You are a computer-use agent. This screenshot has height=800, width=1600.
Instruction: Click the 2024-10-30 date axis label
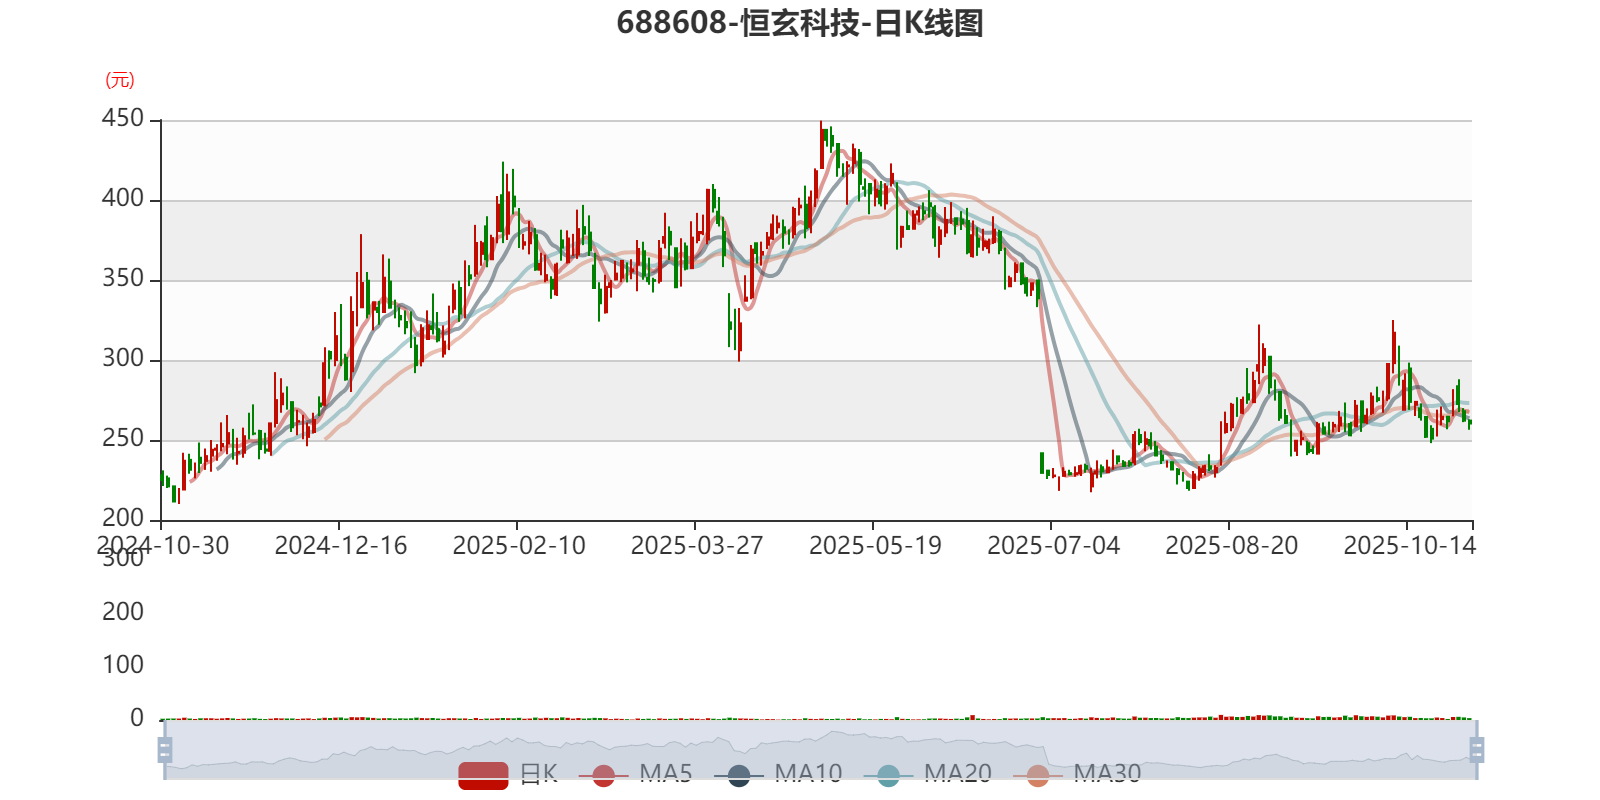[x=163, y=546]
